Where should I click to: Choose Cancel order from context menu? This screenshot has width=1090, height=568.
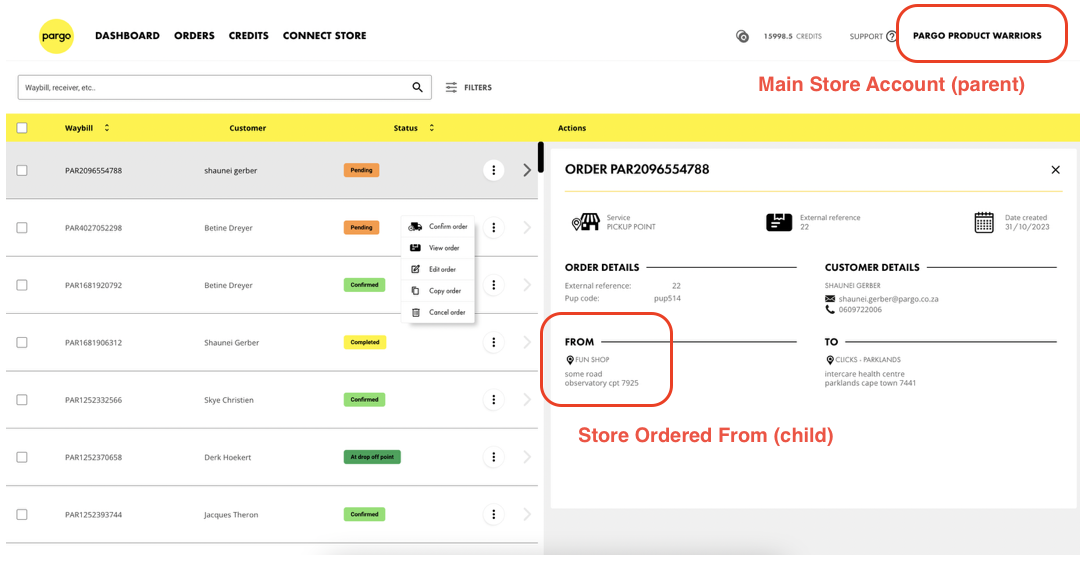pos(438,312)
